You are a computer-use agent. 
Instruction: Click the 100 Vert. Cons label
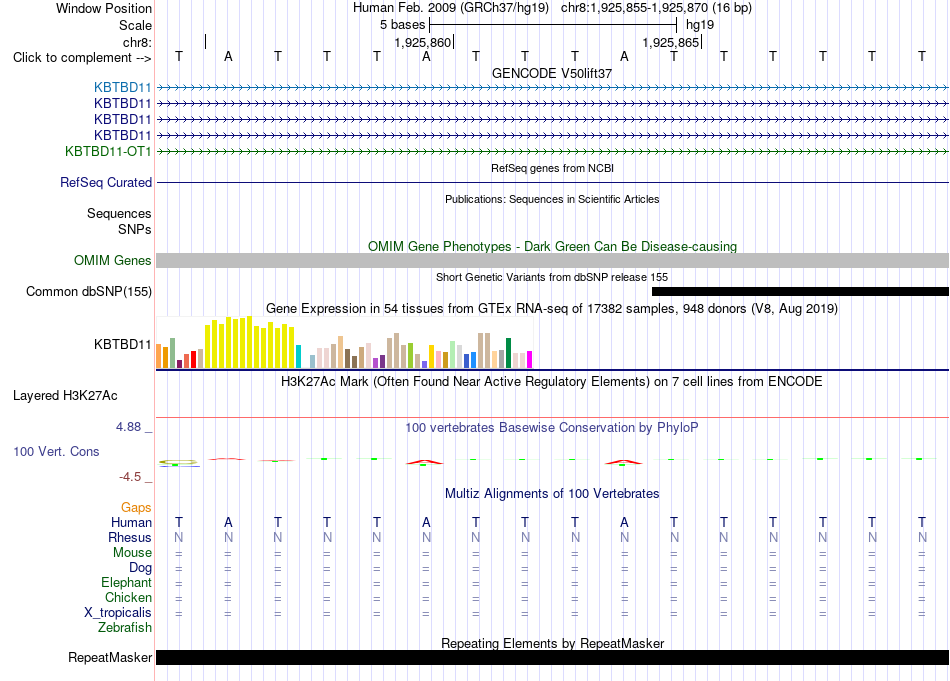click(56, 451)
